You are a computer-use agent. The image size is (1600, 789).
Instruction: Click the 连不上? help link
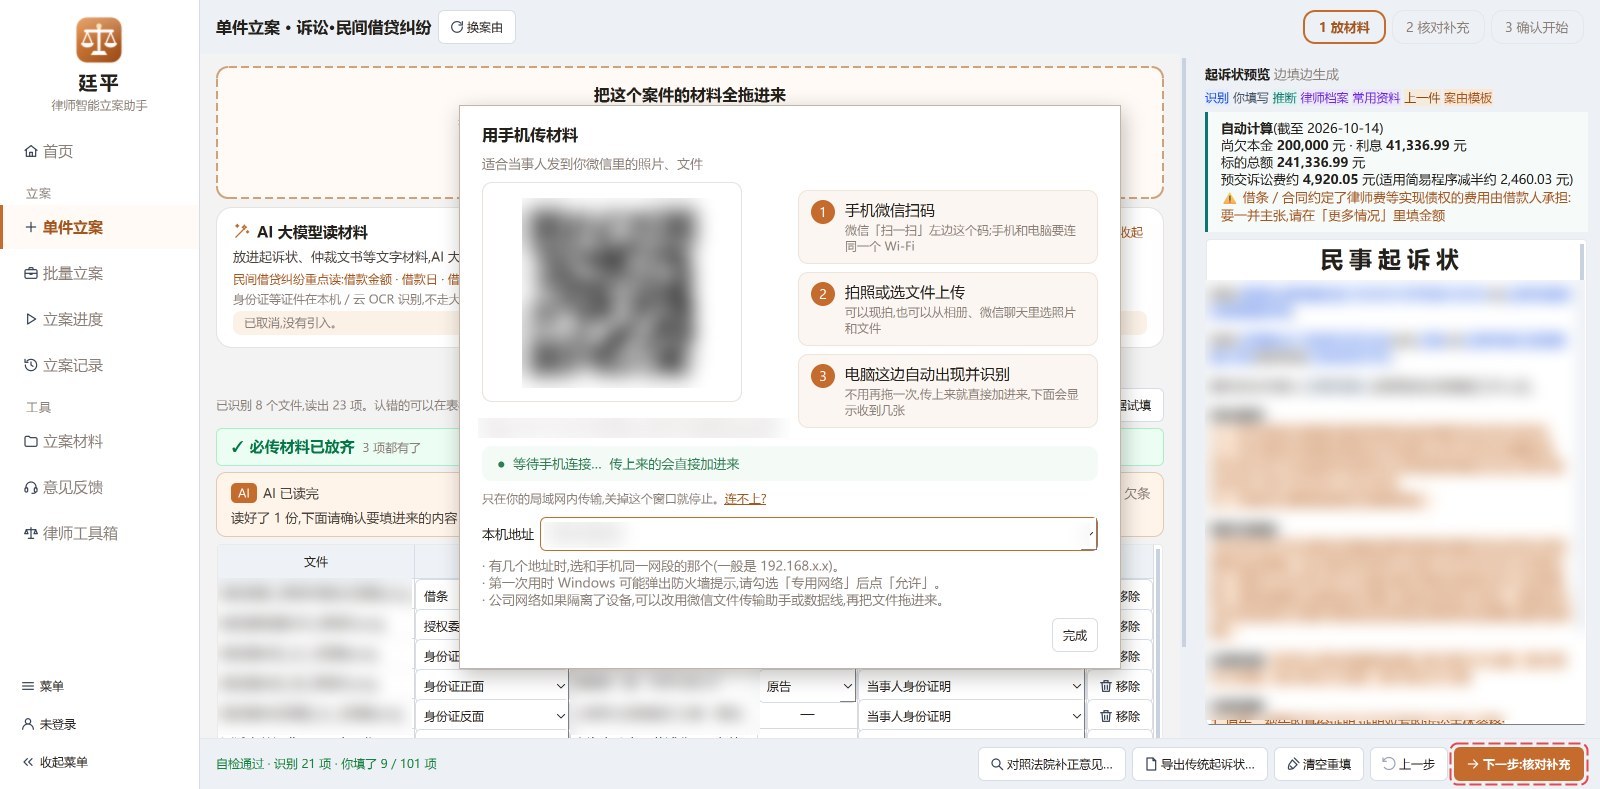pyautogui.click(x=745, y=498)
